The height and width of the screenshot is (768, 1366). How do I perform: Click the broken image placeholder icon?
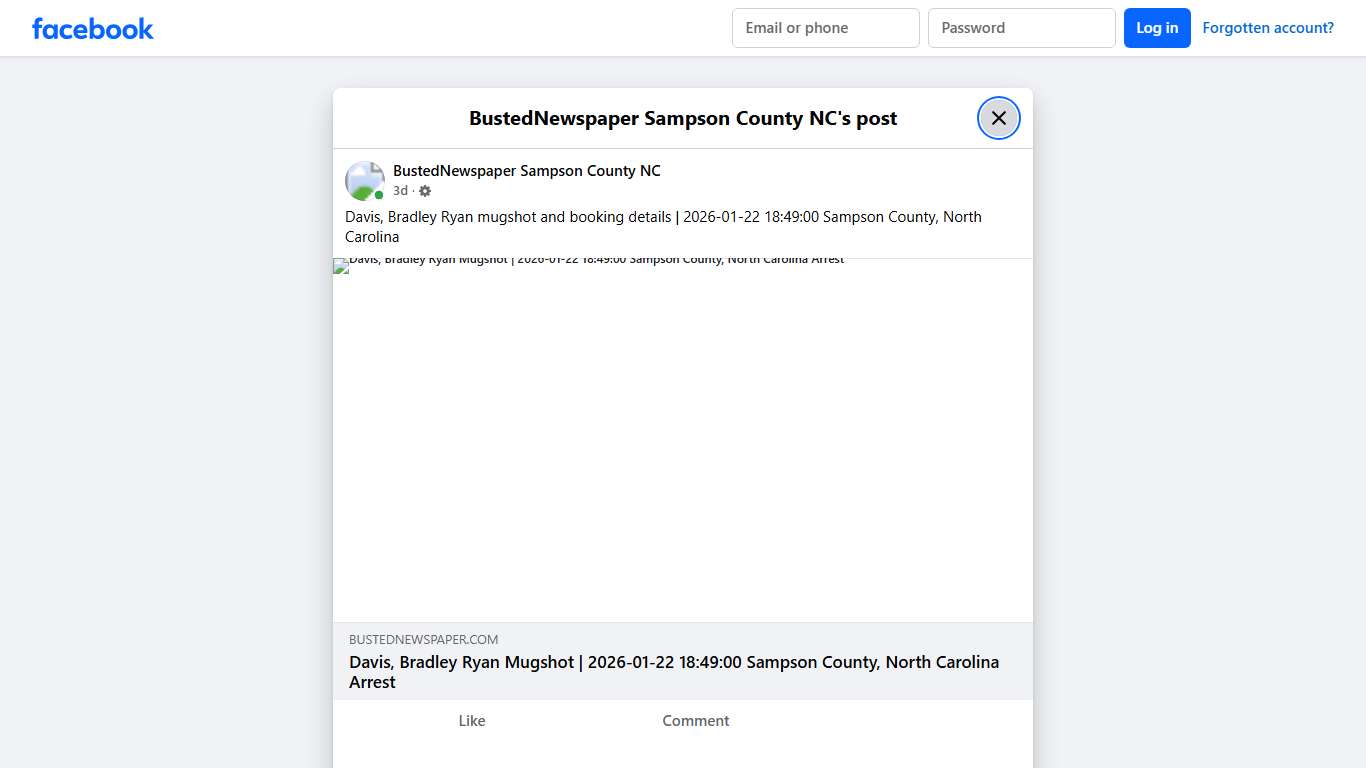coord(339,265)
